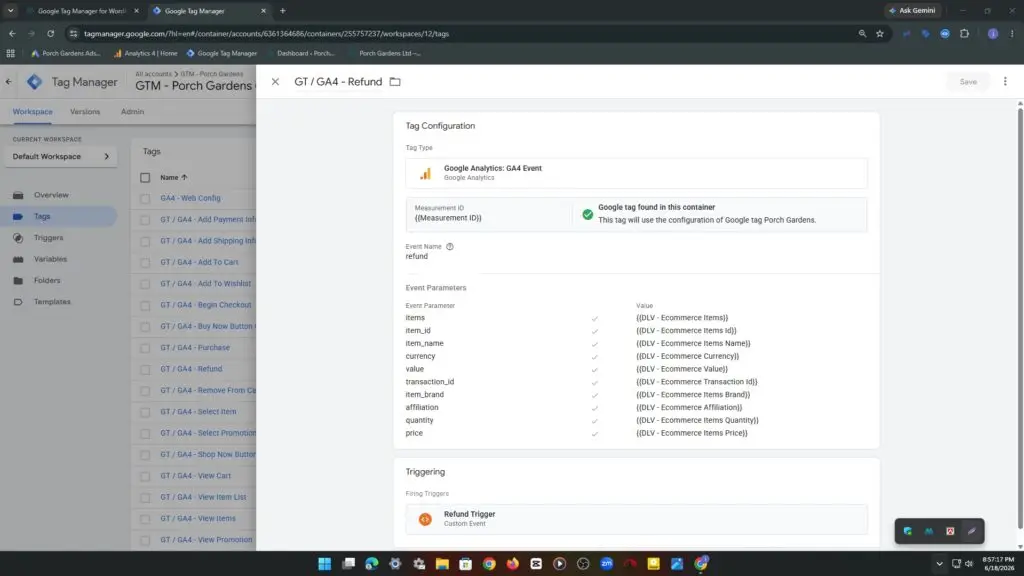Screen dimensions: 1024x576
Task: Click the zoom magnifier icon in address bar
Action: point(862,33)
